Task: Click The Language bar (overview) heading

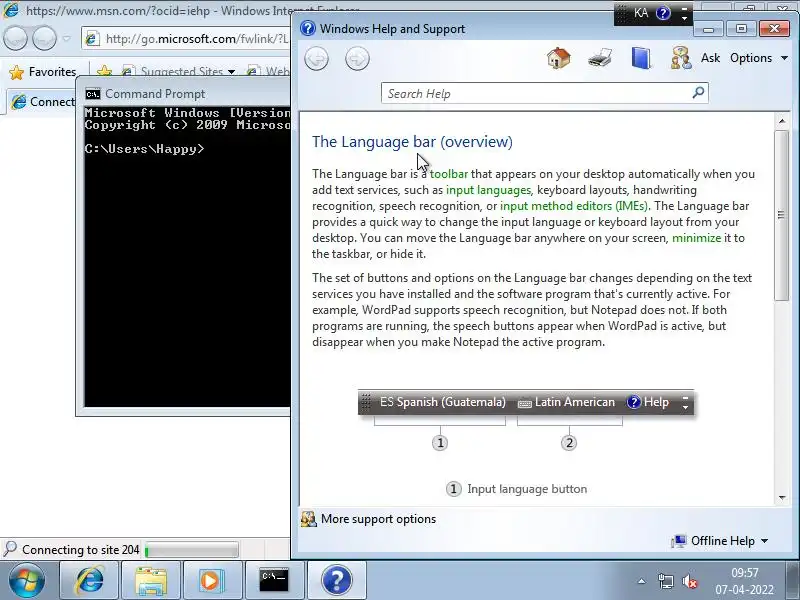Action: (x=412, y=142)
